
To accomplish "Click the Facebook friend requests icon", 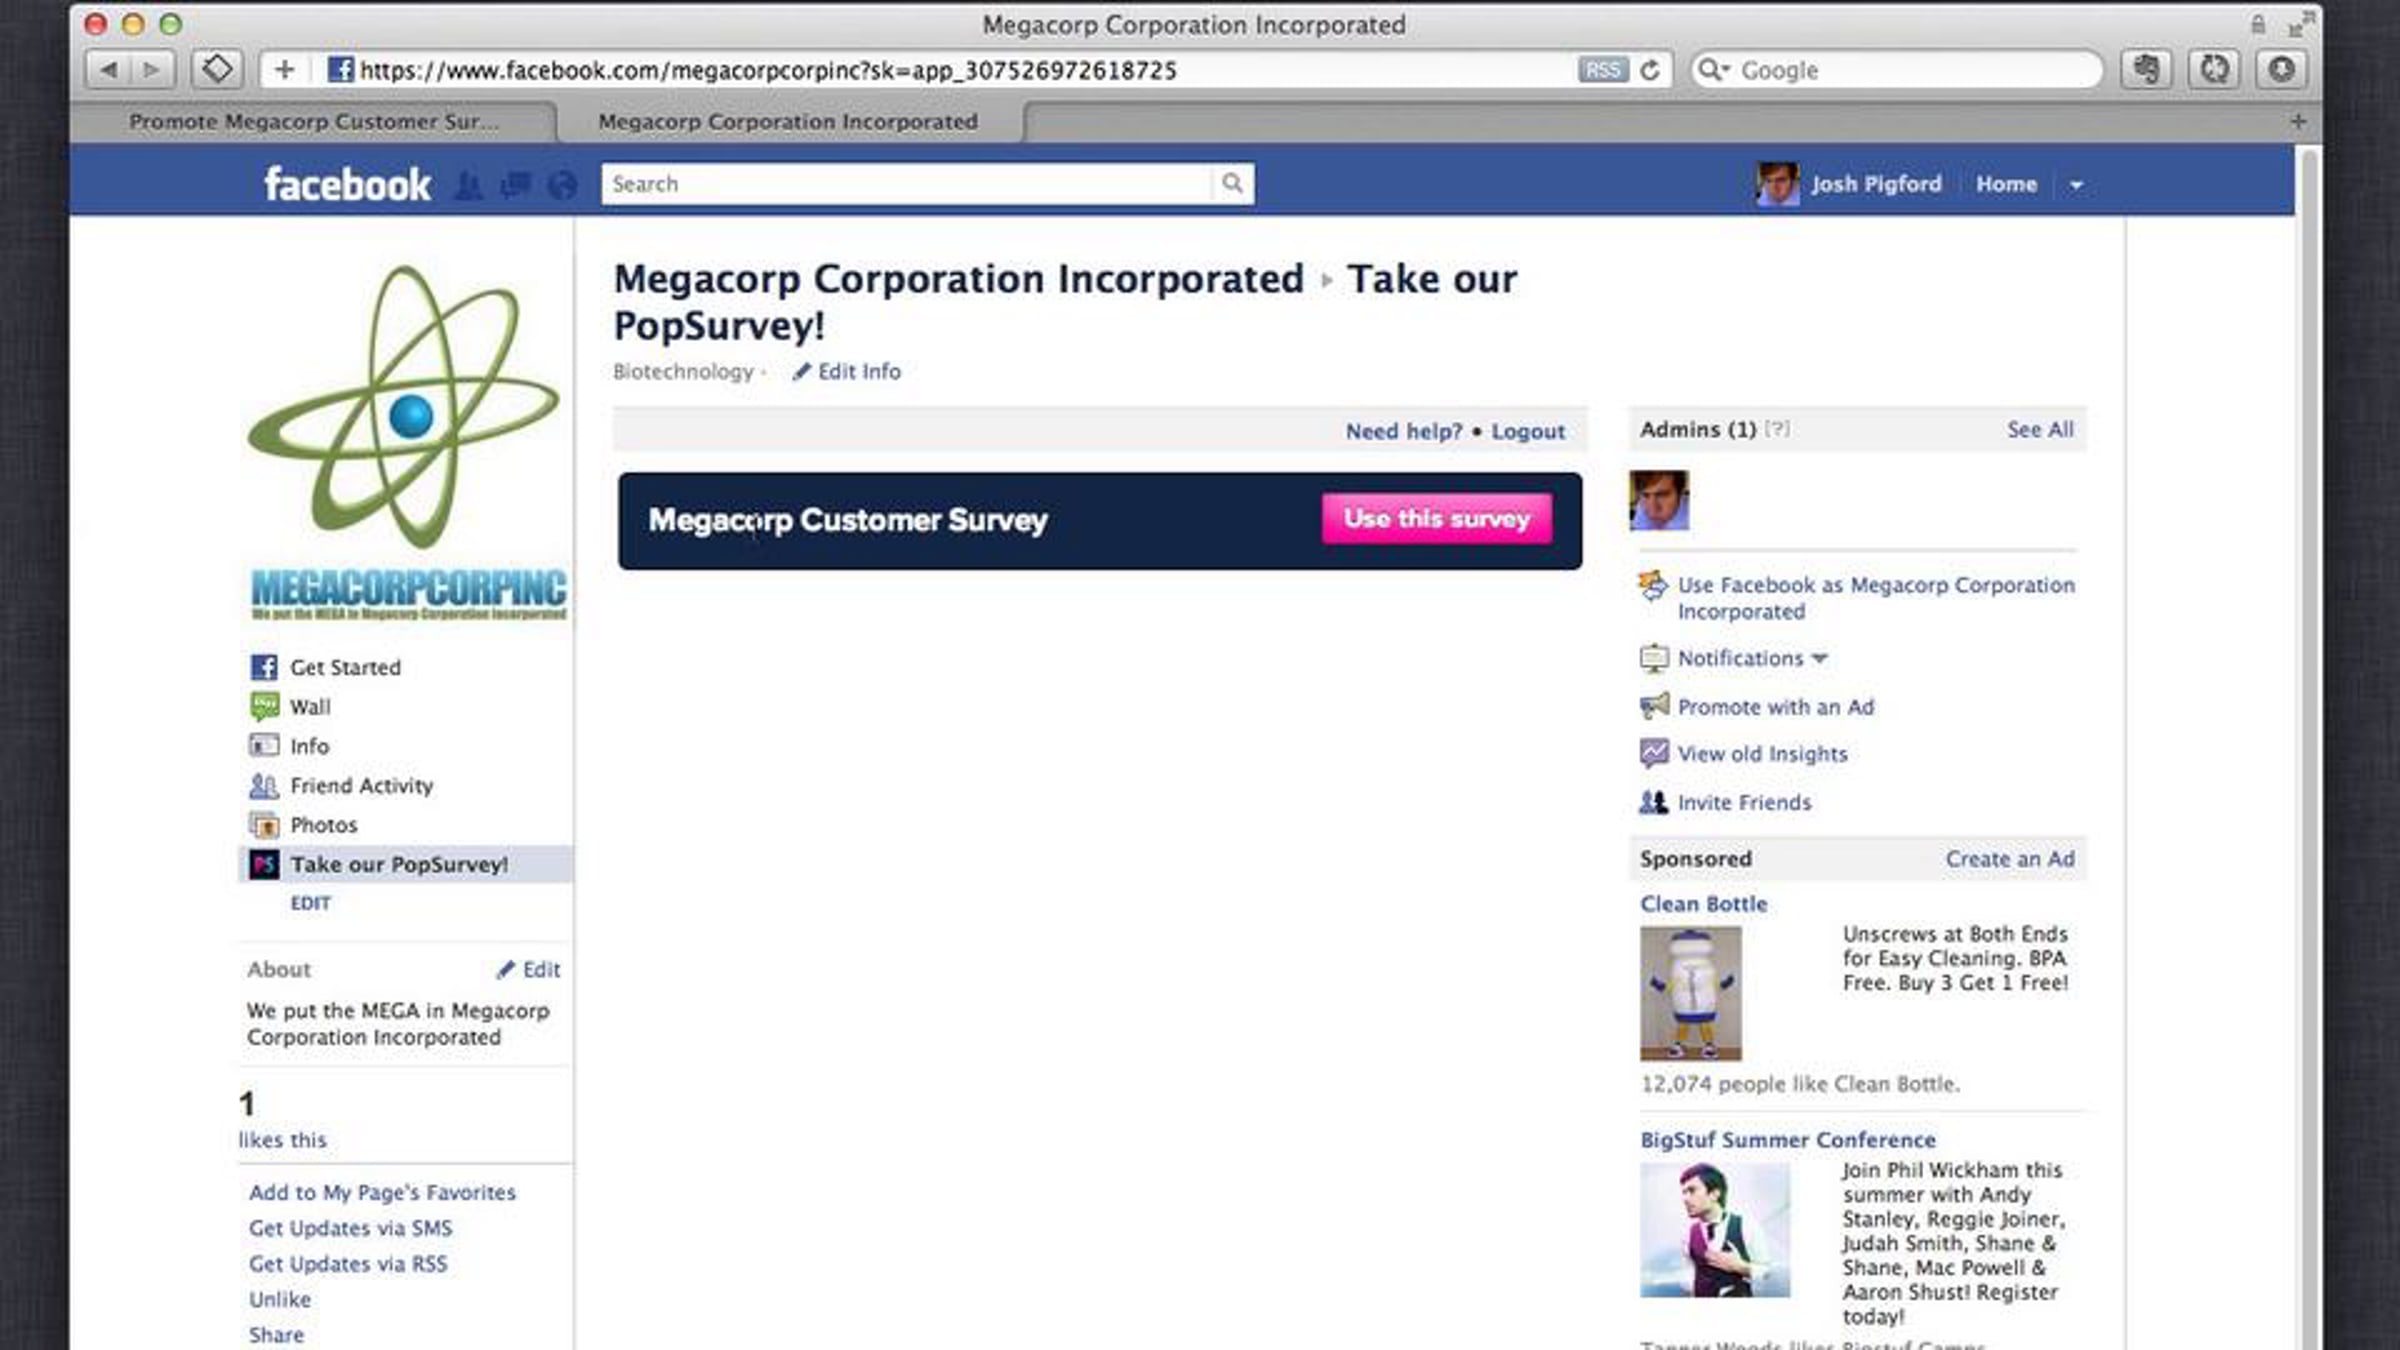I will click(x=469, y=185).
